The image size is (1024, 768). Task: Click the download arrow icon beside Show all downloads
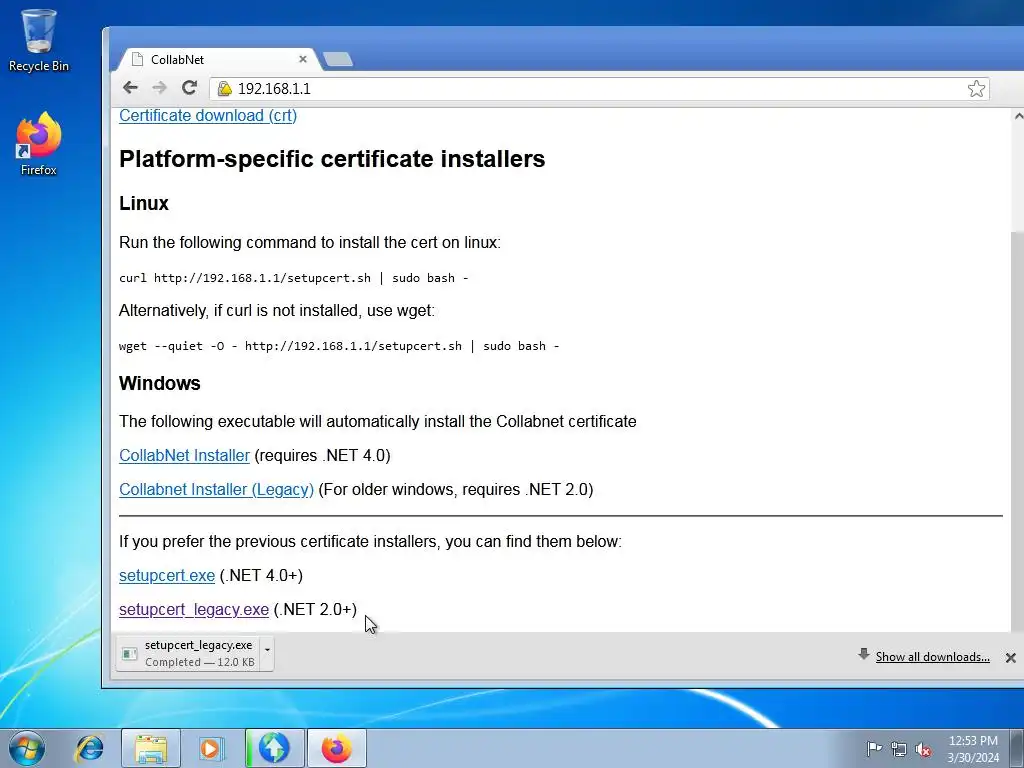click(863, 654)
